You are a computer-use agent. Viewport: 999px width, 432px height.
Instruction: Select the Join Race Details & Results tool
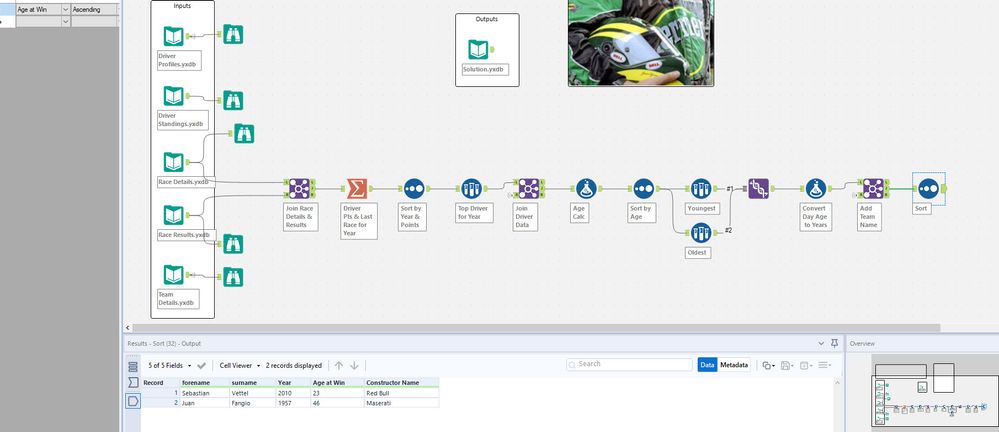[299, 189]
